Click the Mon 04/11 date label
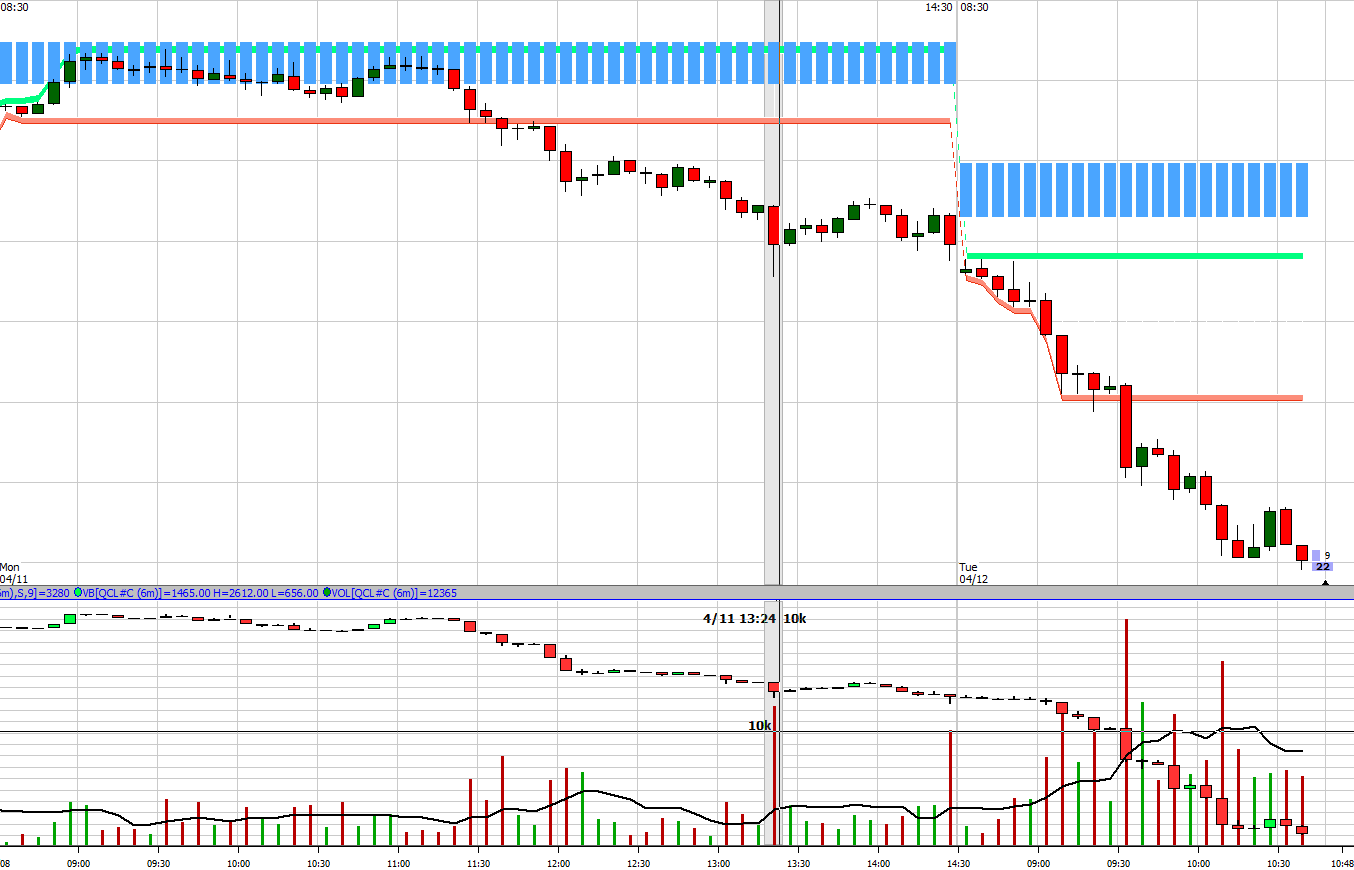Image resolution: width=1354 pixels, height=870 pixels. pos(13,572)
